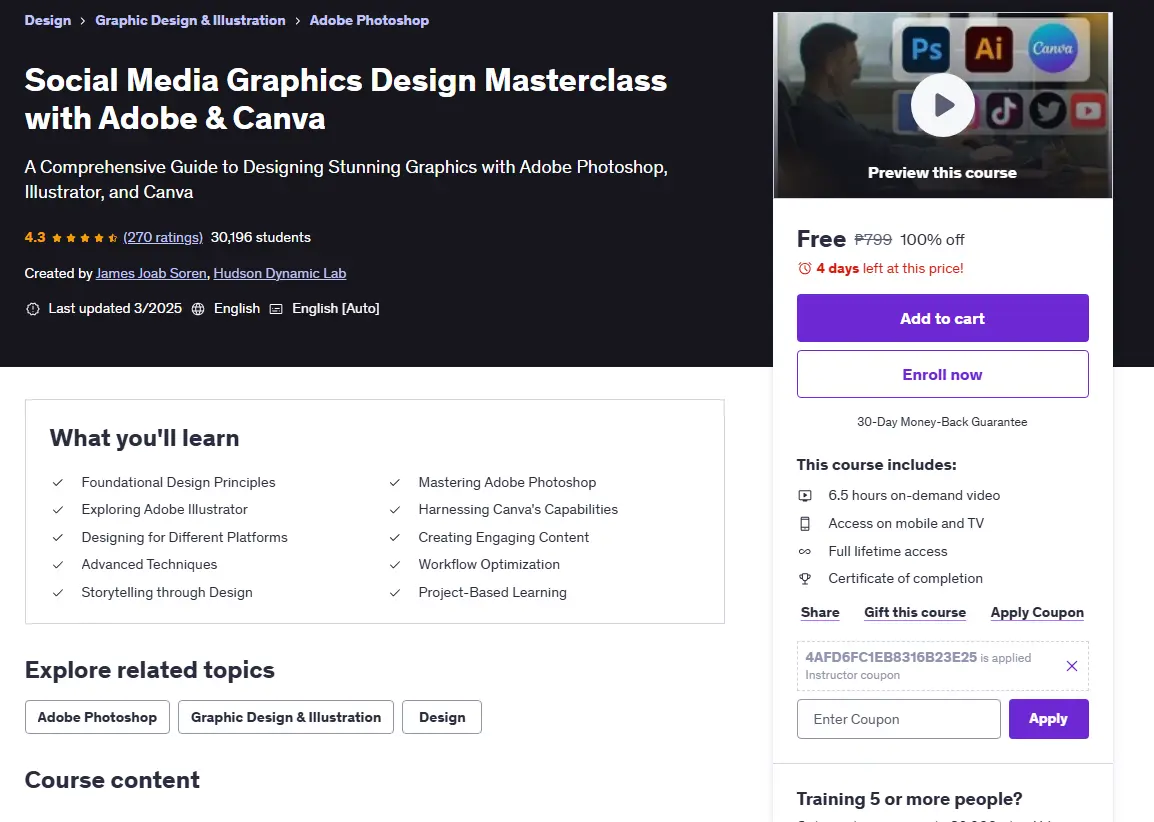Click the Add to cart button
This screenshot has width=1154, height=822.
click(942, 318)
